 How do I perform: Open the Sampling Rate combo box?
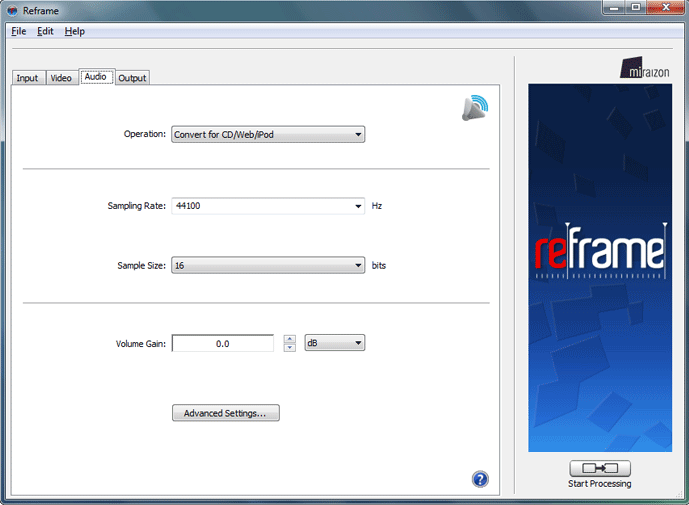(x=358, y=206)
